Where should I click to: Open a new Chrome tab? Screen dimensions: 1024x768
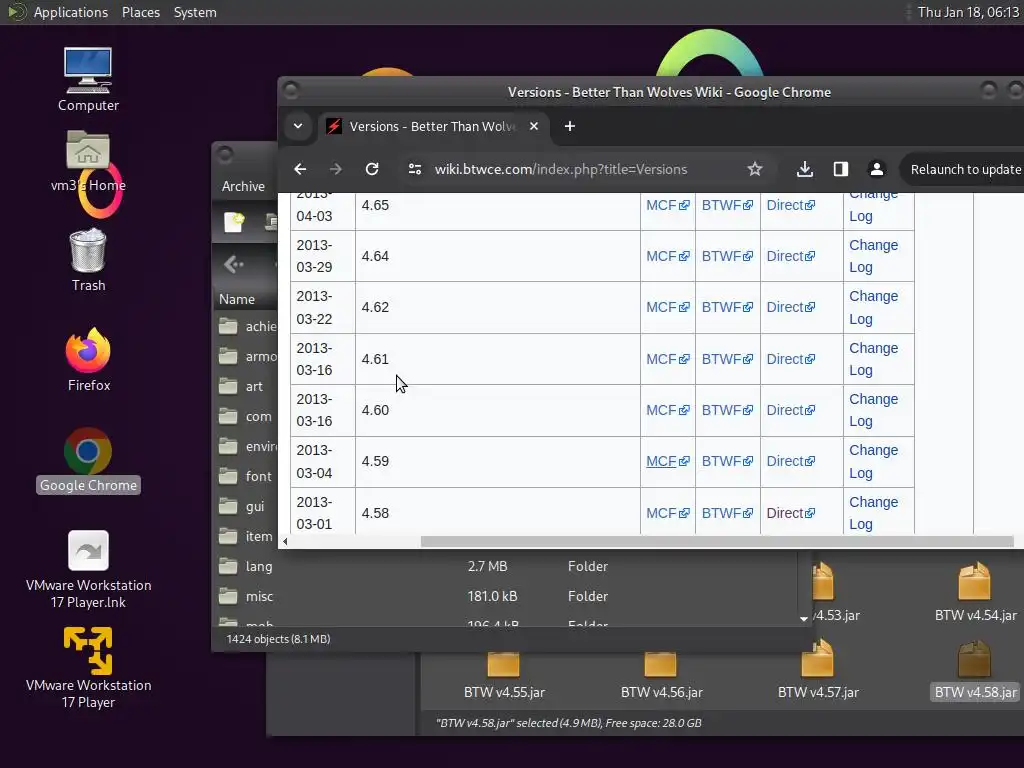point(569,126)
